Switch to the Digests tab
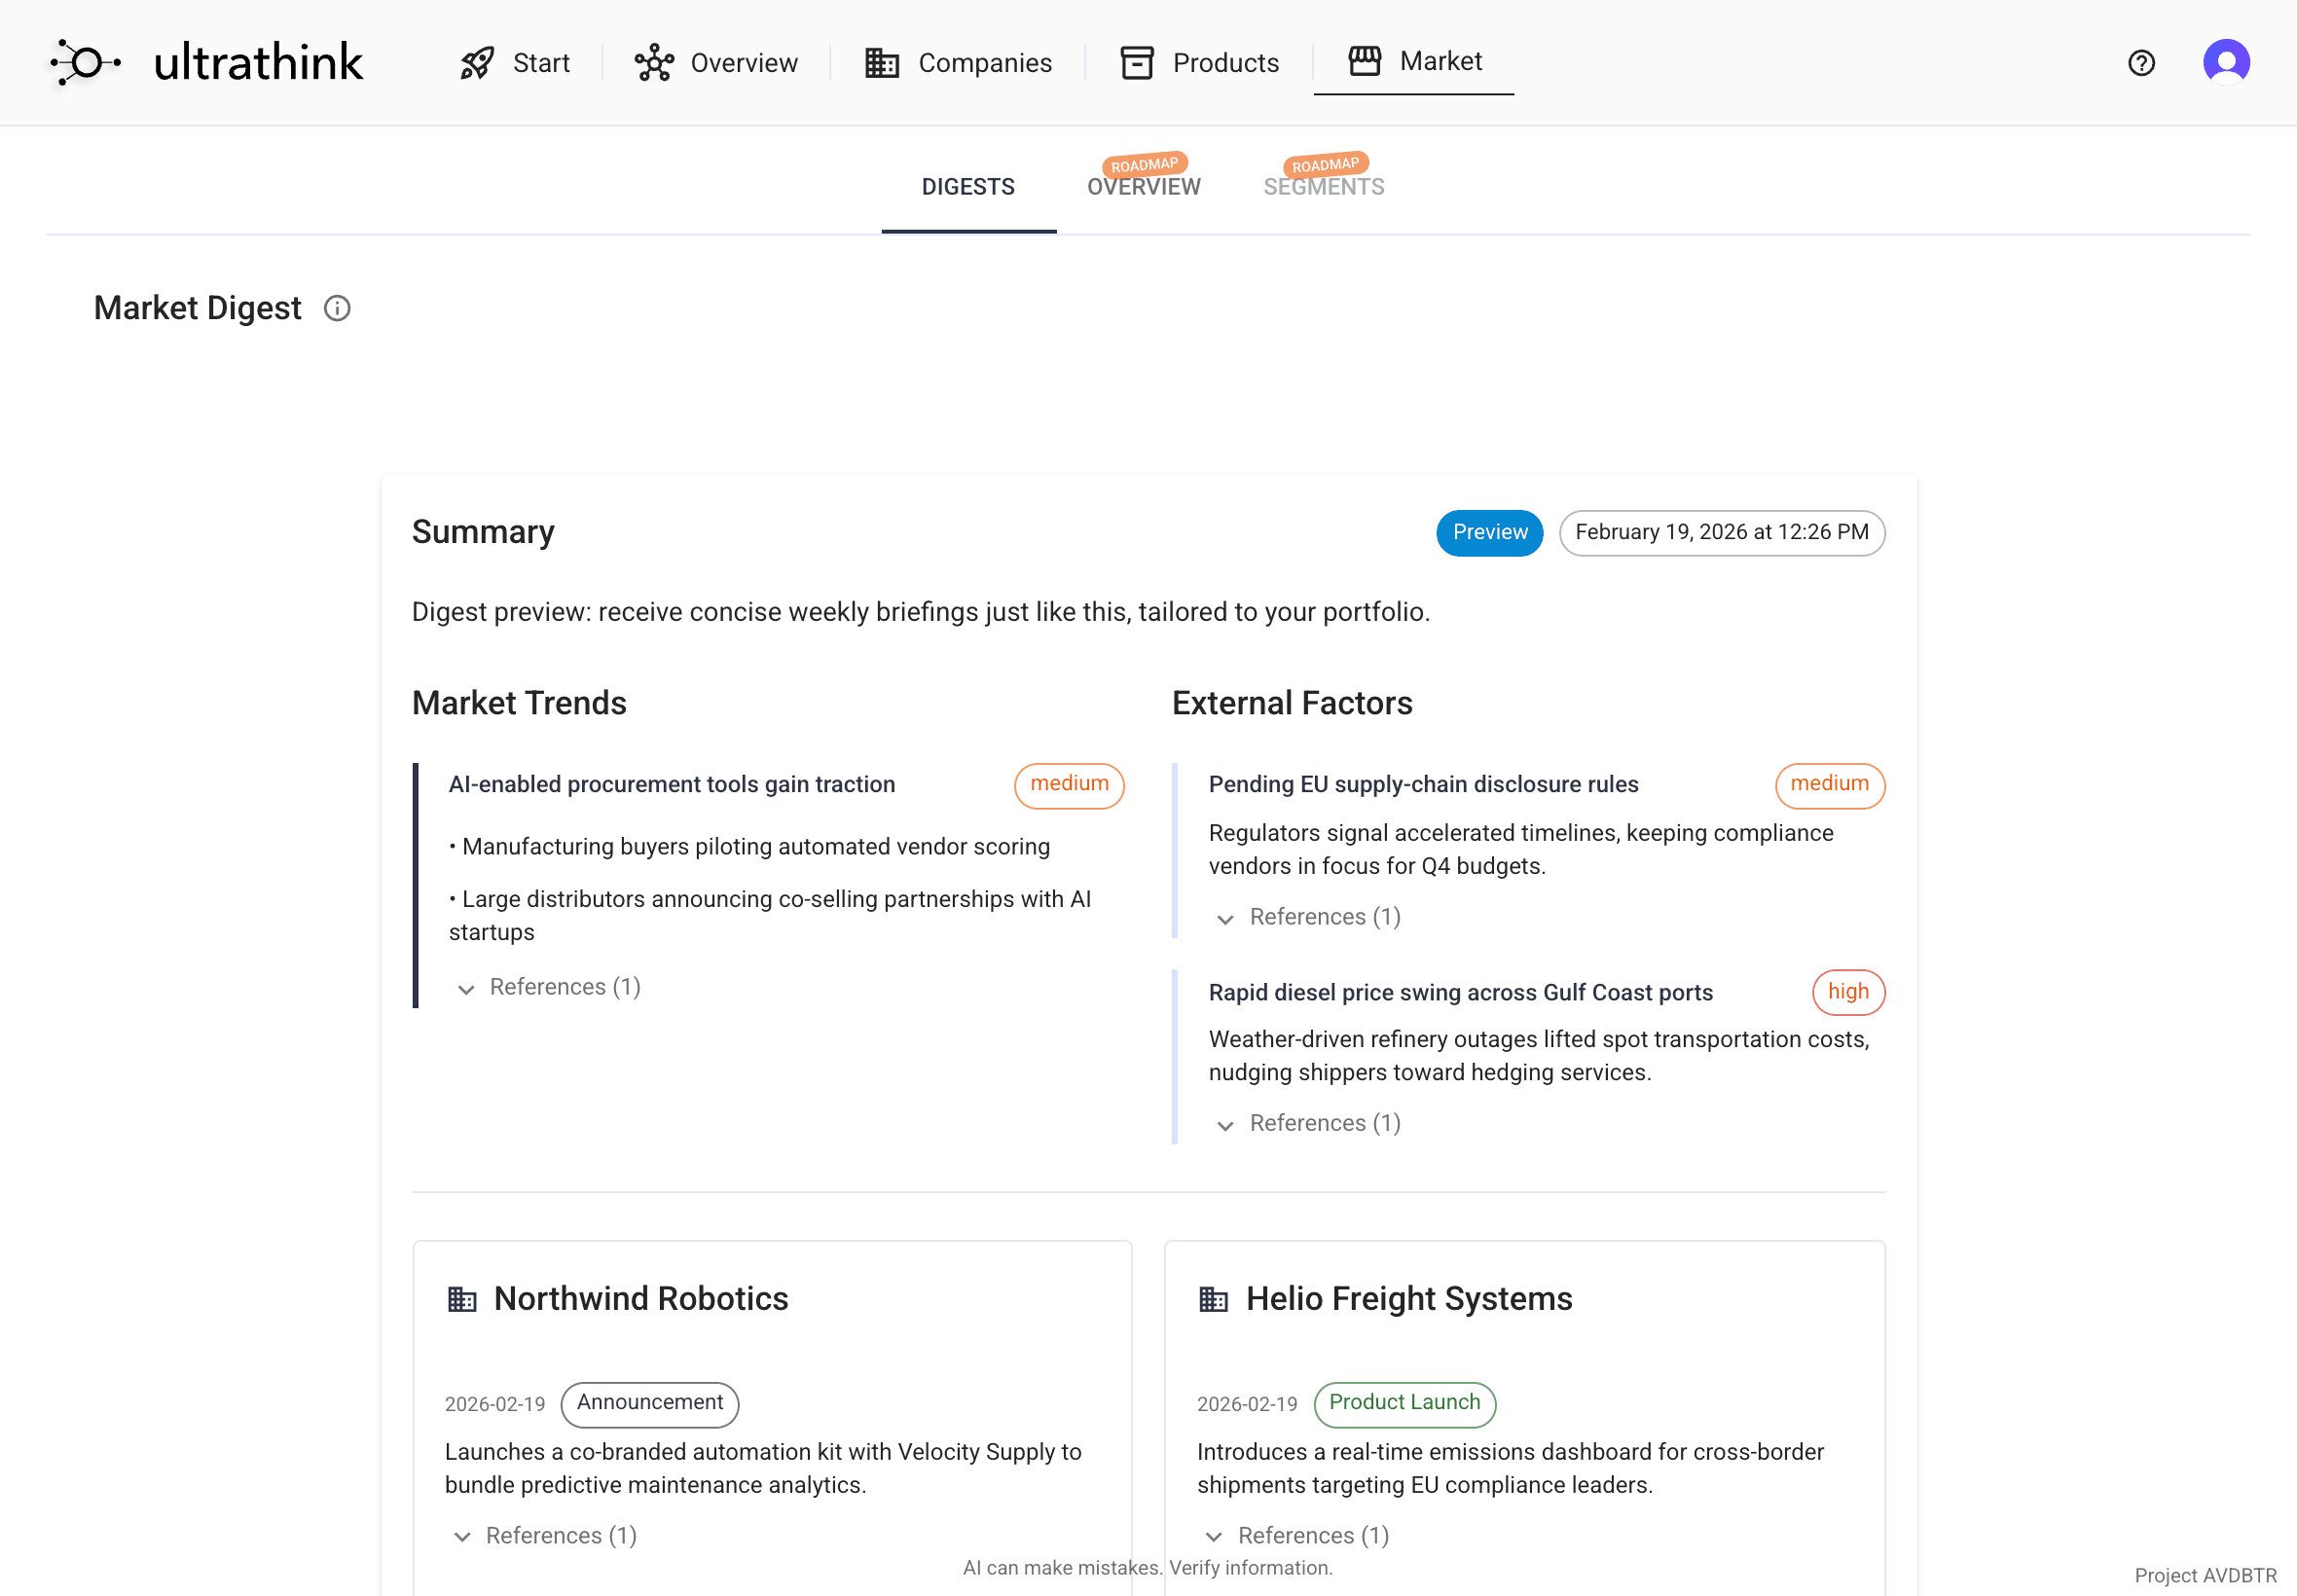The width and height of the screenshot is (2297, 1596). coord(967,187)
